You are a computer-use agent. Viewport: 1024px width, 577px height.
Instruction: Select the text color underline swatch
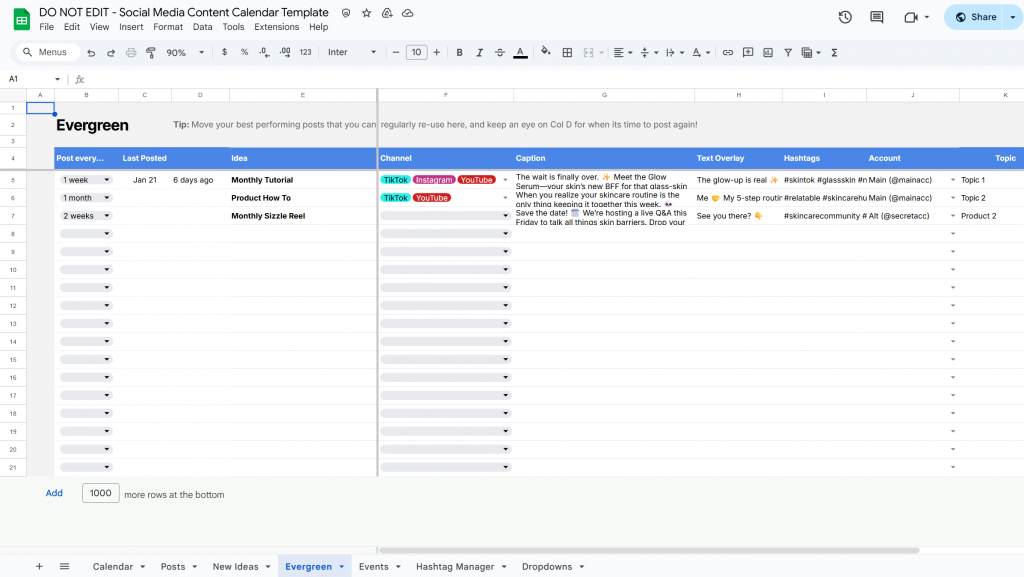click(520, 52)
